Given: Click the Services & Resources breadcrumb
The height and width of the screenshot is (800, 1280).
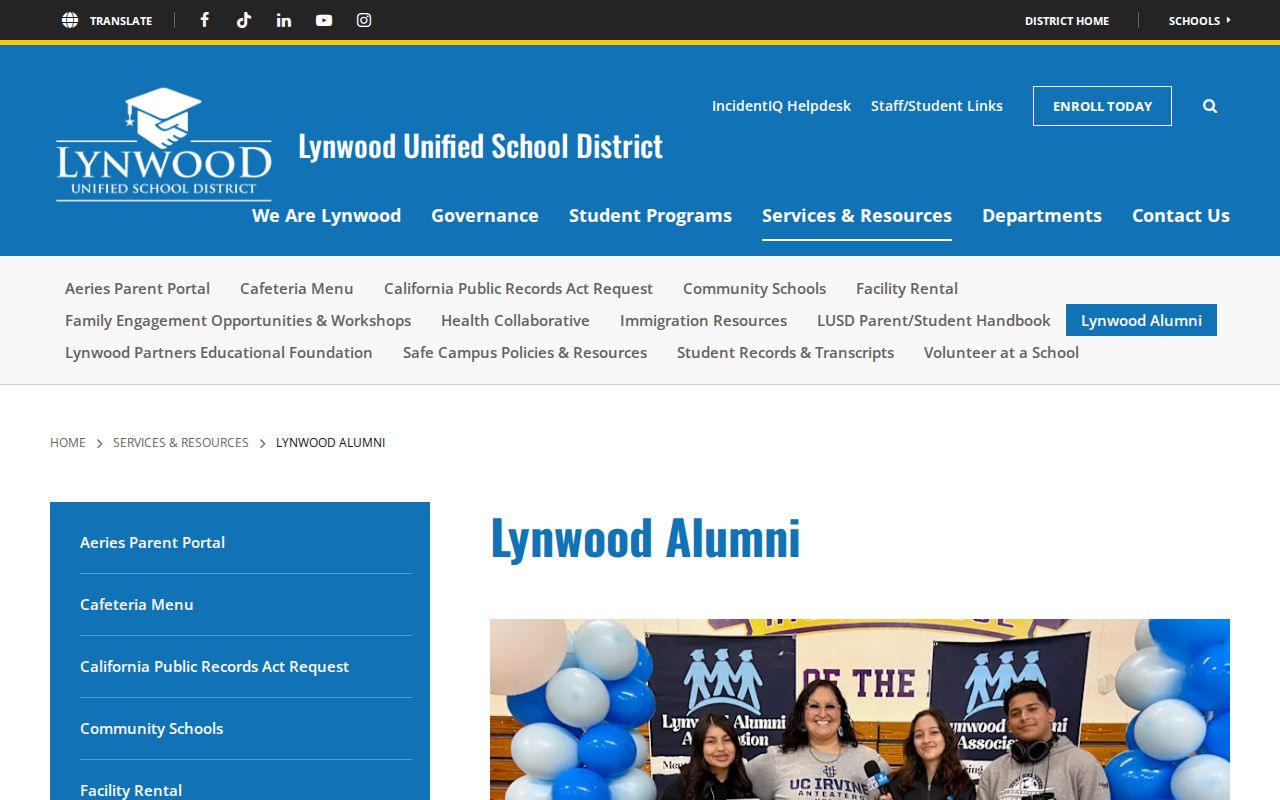Looking at the screenshot, I should click(x=181, y=442).
